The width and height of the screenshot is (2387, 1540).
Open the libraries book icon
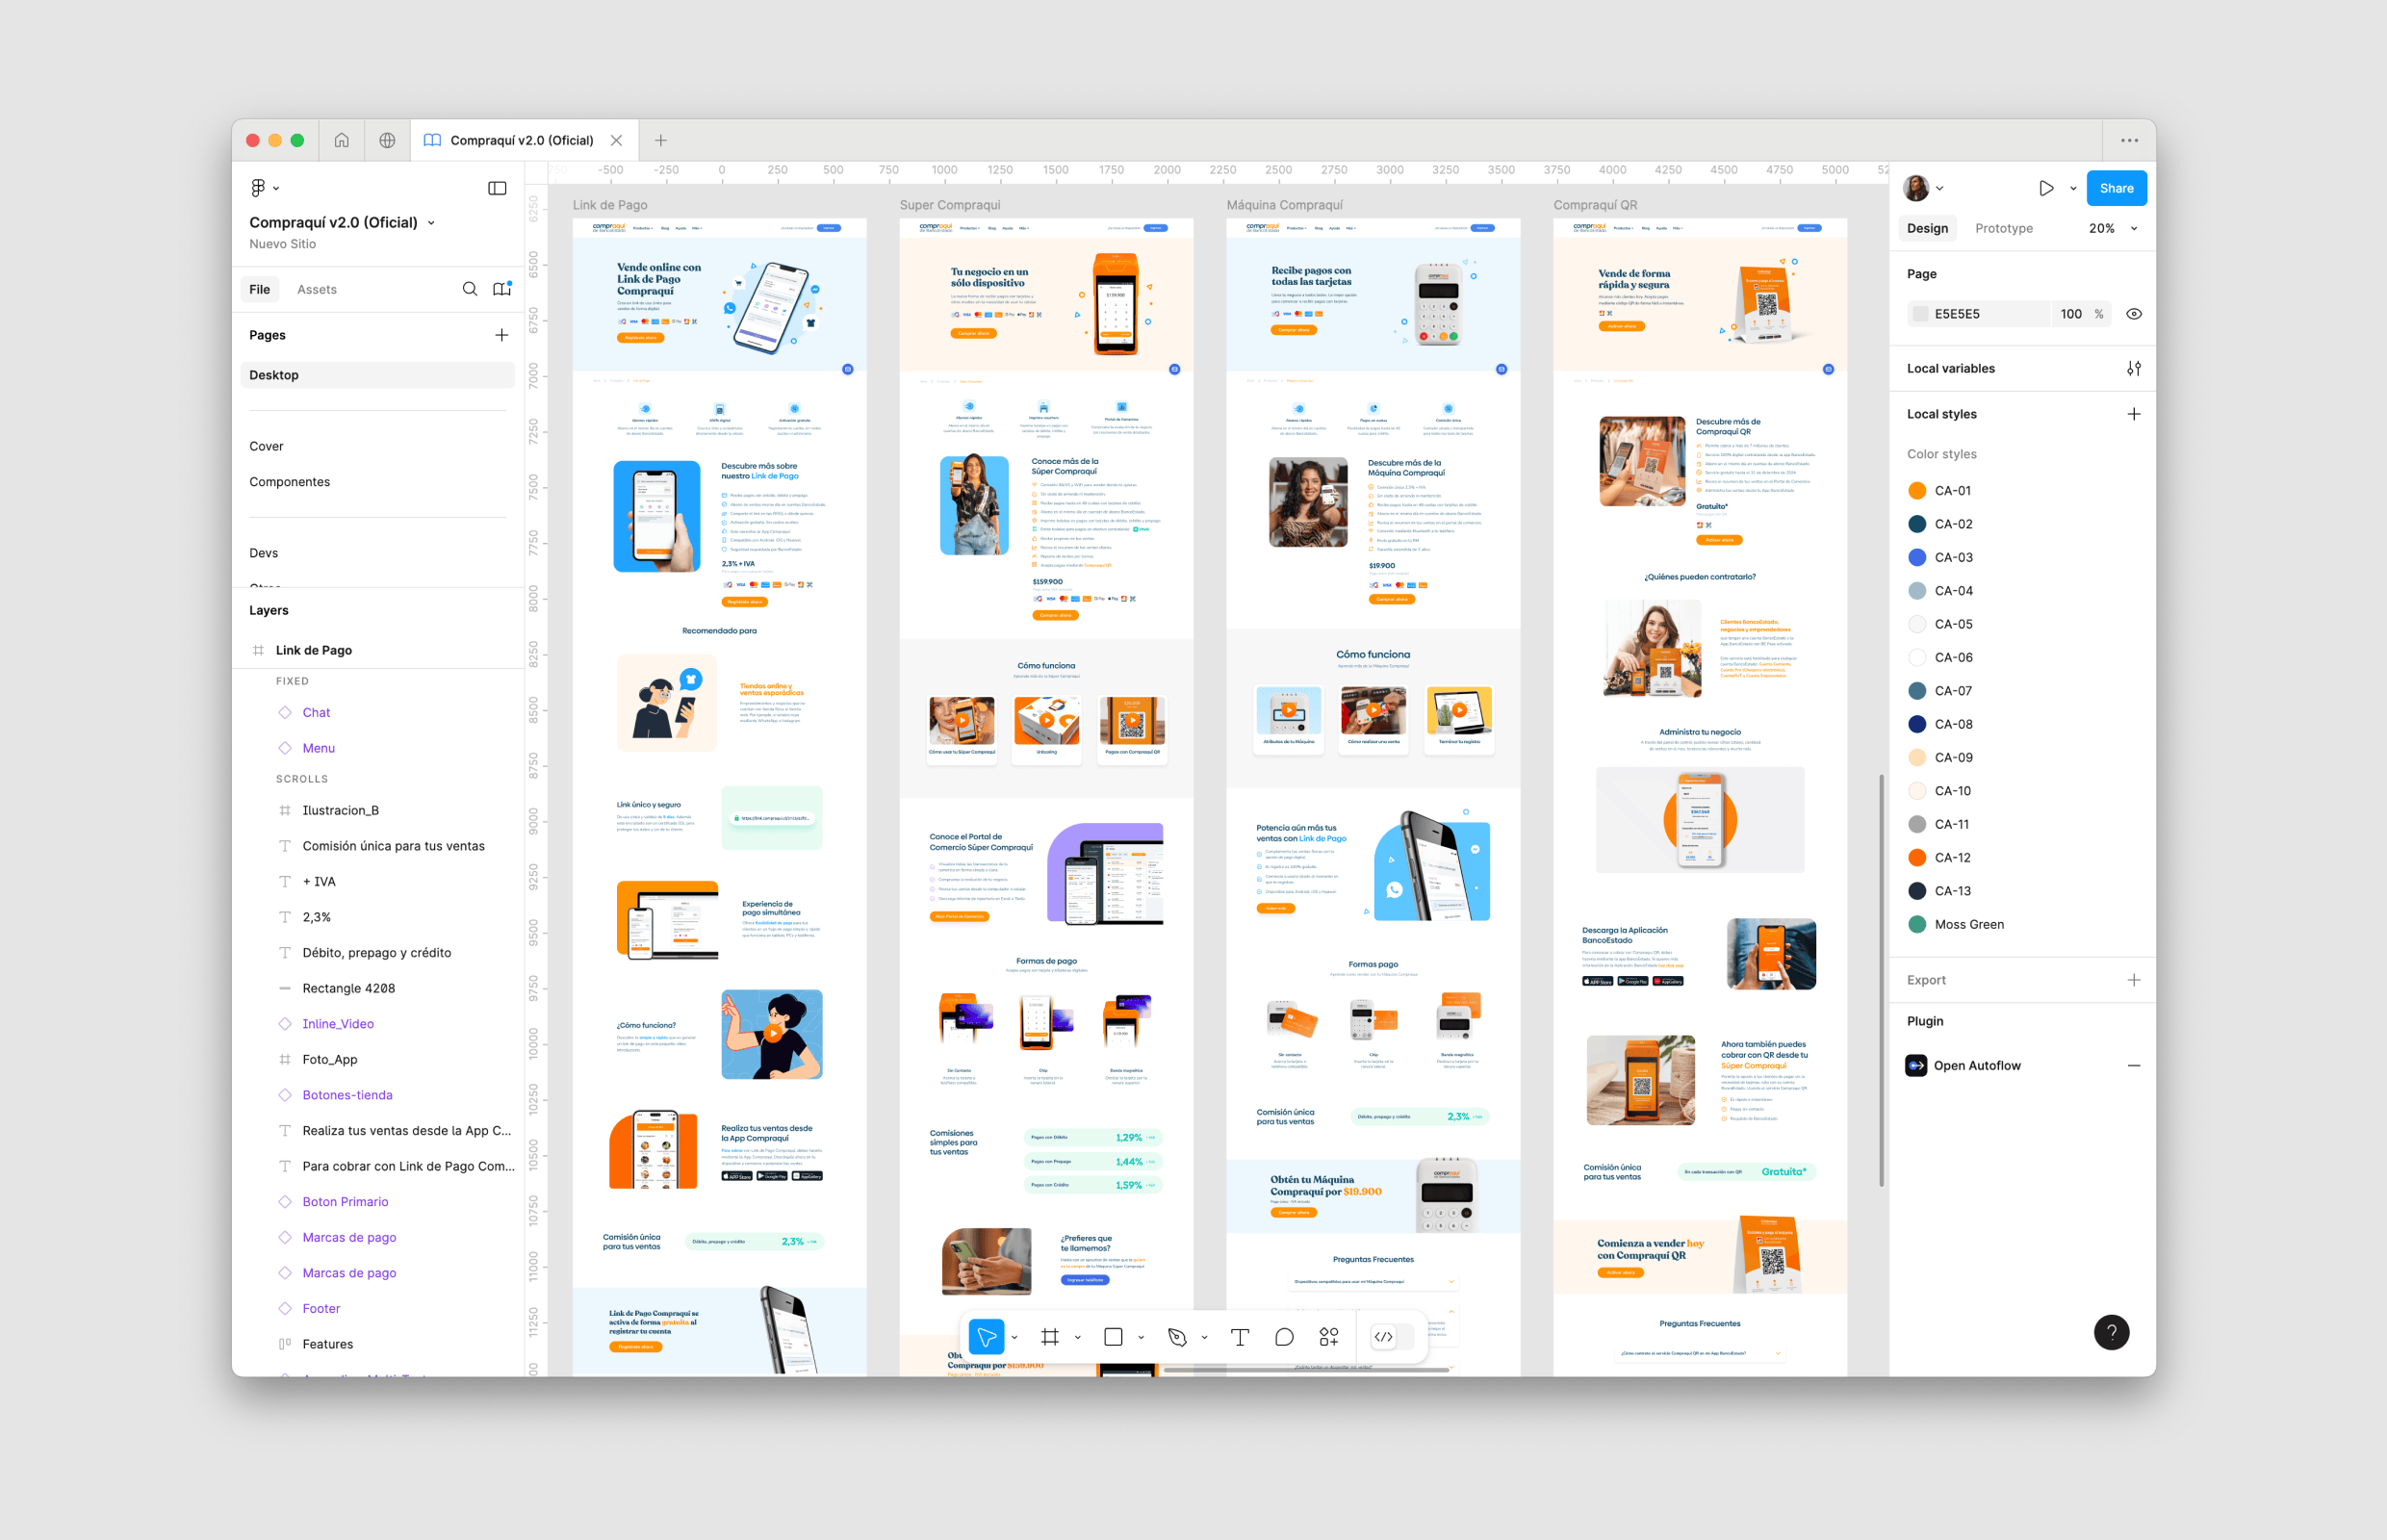click(x=502, y=289)
